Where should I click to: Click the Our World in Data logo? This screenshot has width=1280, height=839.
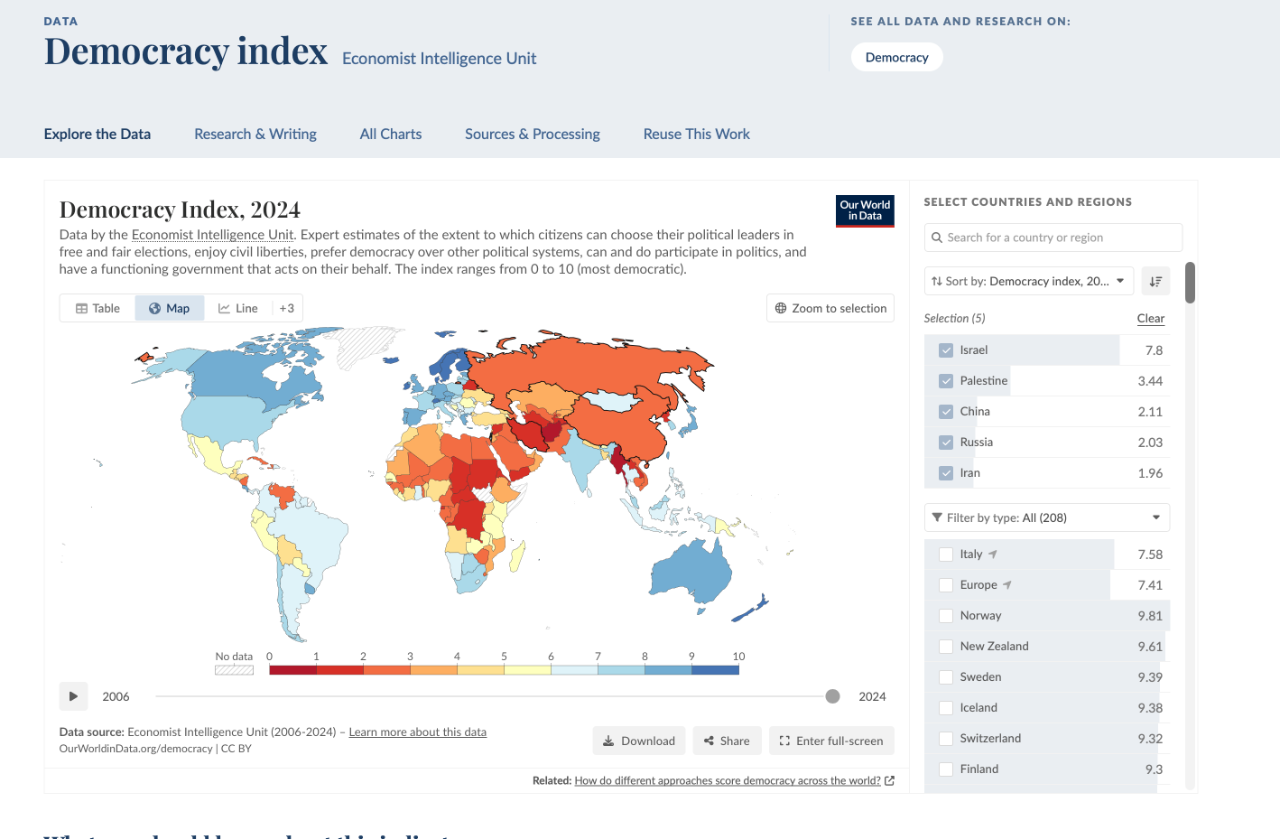pyautogui.click(x=865, y=211)
